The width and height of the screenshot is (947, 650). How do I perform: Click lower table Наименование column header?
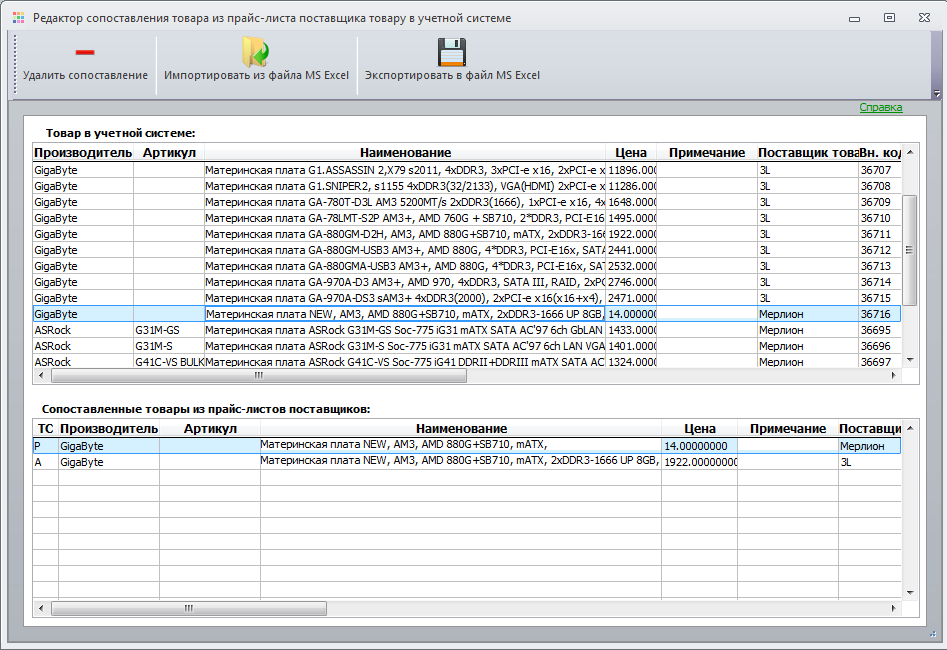coord(461,429)
